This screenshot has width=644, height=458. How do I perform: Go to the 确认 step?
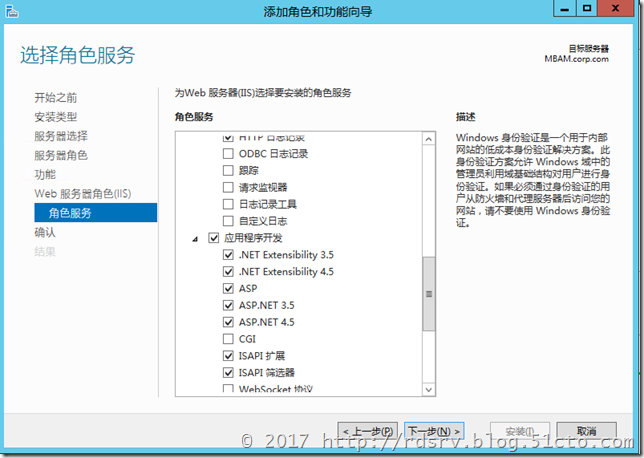point(45,232)
